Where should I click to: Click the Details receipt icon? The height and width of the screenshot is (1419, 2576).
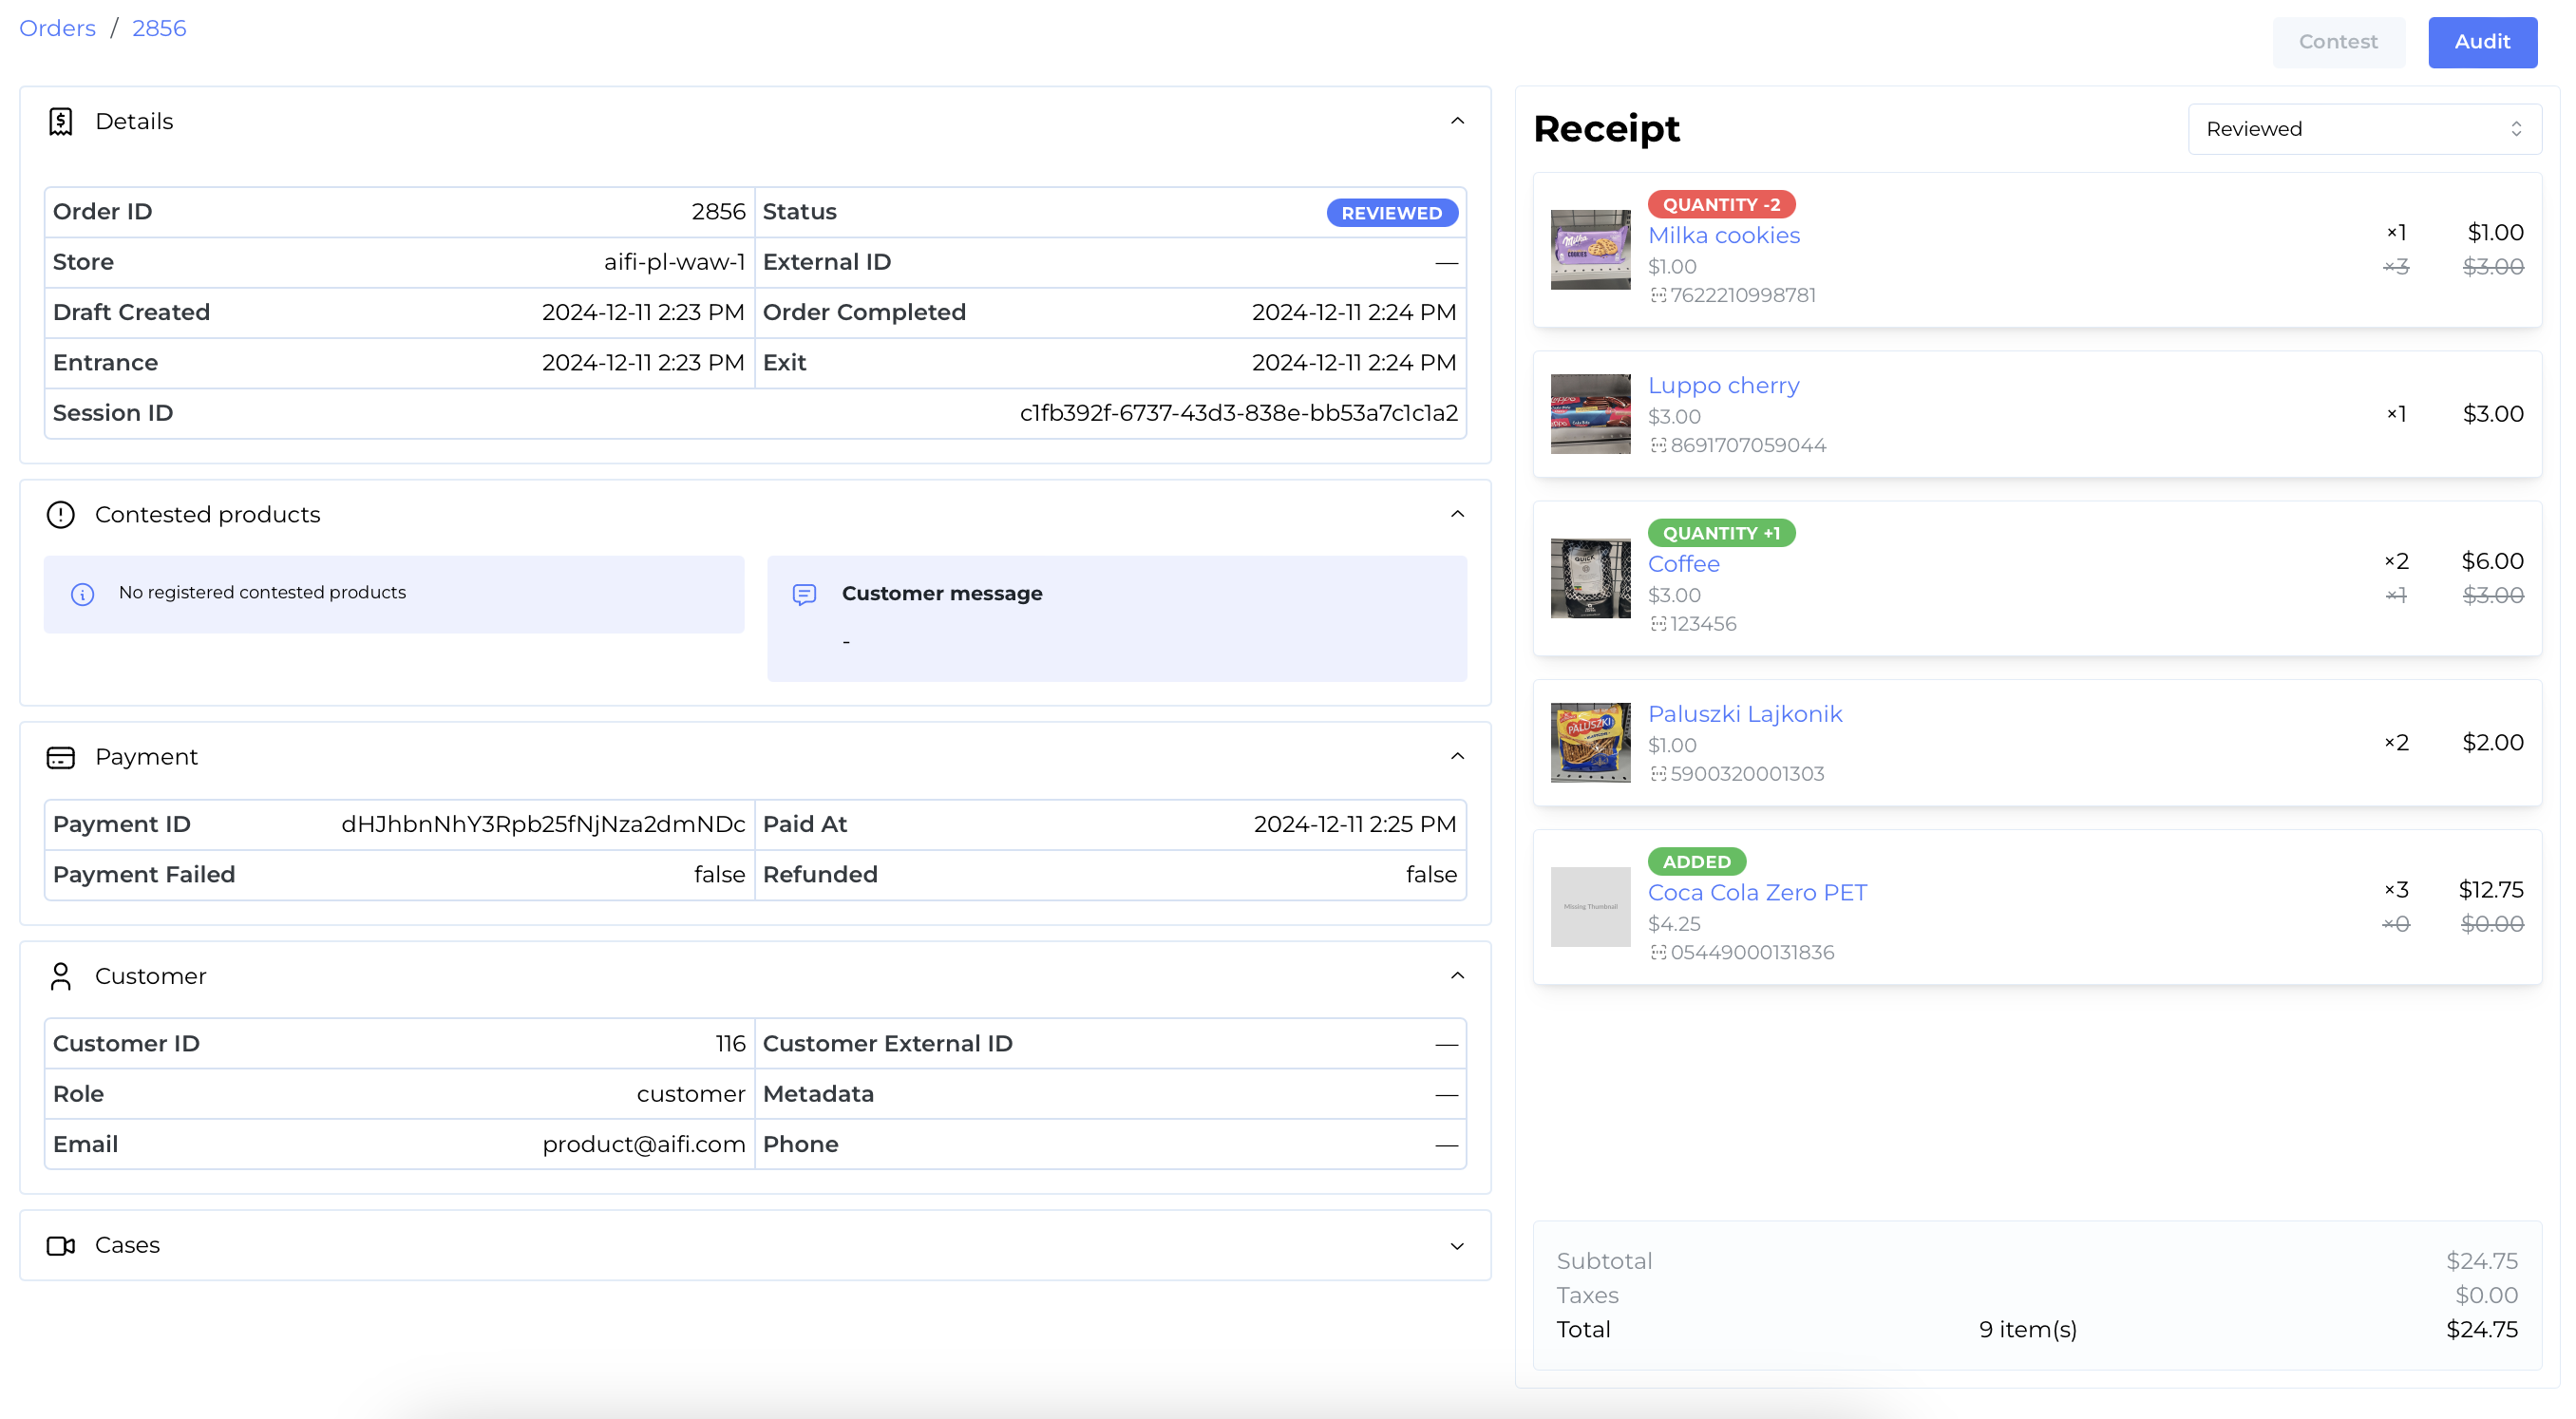pos(61,122)
